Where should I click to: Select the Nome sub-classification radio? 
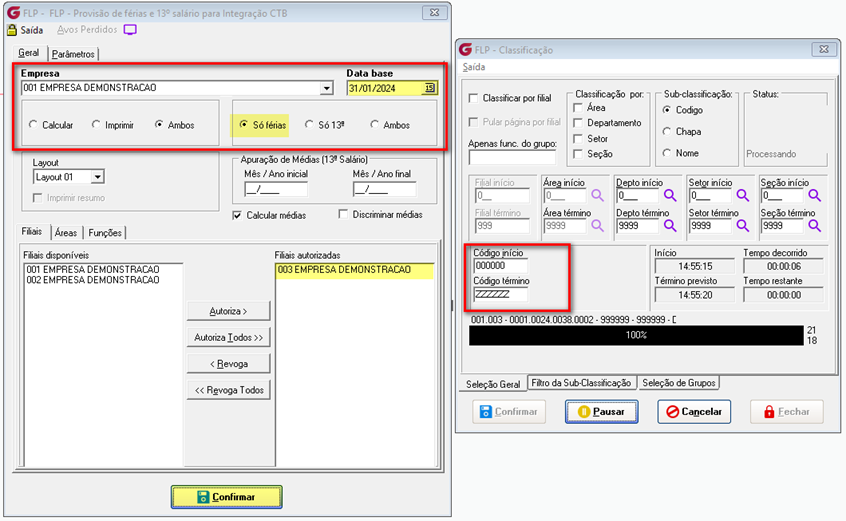point(667,153)
